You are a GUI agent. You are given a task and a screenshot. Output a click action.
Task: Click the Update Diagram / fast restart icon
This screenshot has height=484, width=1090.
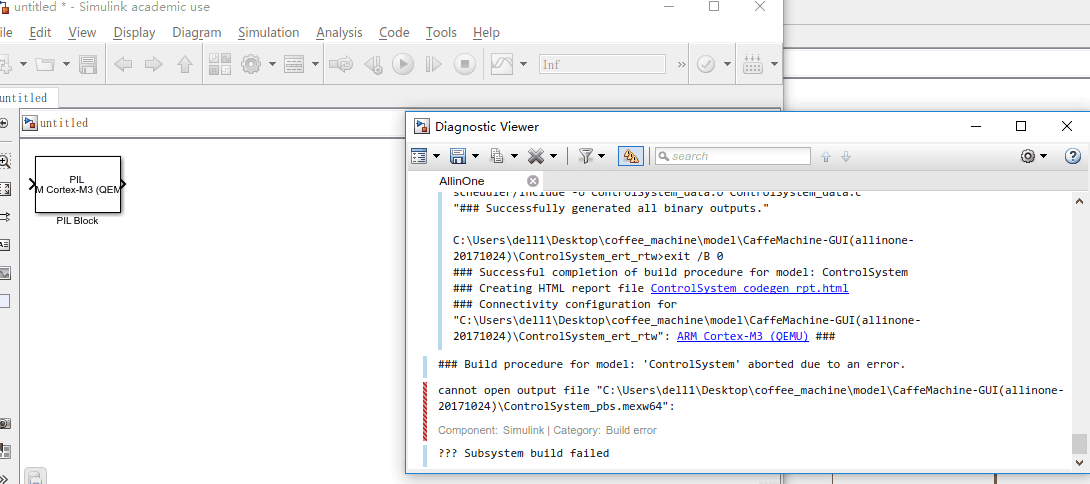(x=341, y=65)
